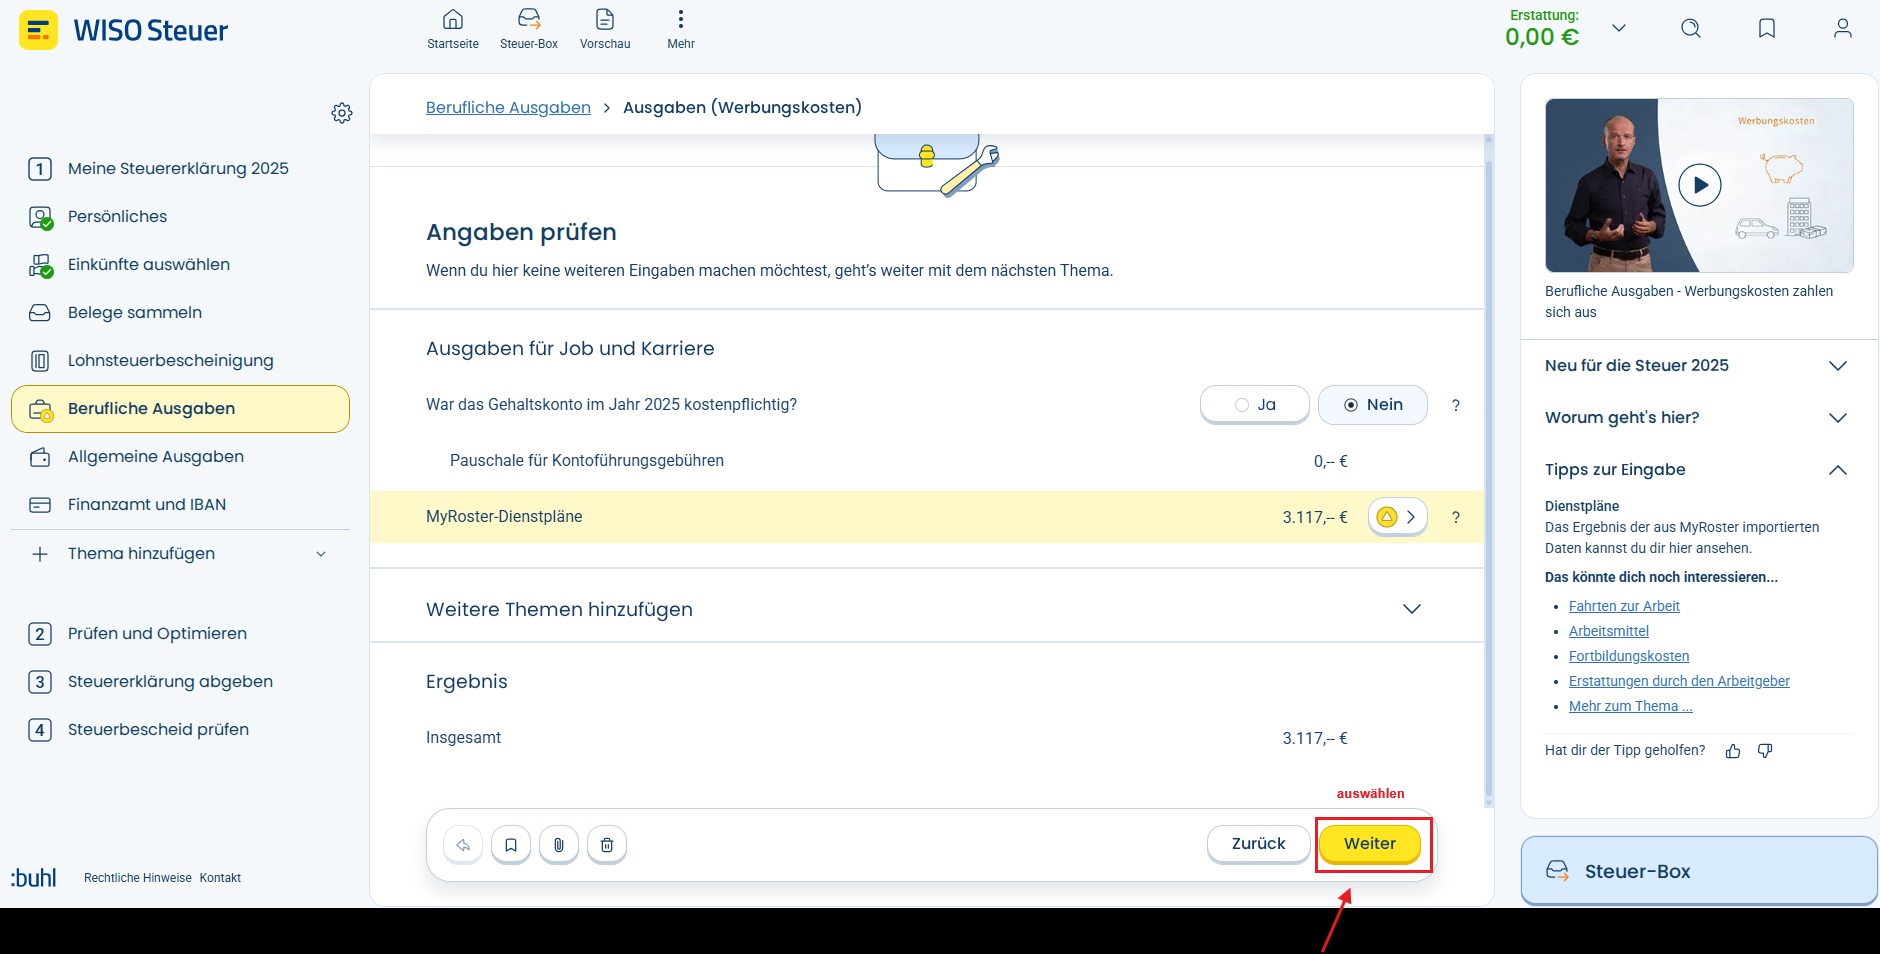Viewport: 1880px width, 954px height.
Task: Click the buhl logo
Action: click(34, 877)
